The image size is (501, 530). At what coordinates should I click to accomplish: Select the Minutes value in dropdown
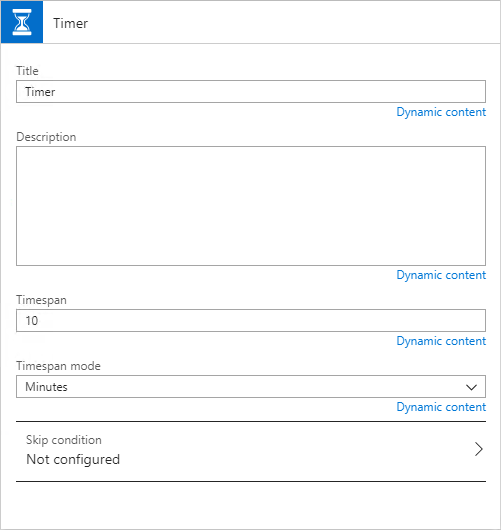[46, 387]
